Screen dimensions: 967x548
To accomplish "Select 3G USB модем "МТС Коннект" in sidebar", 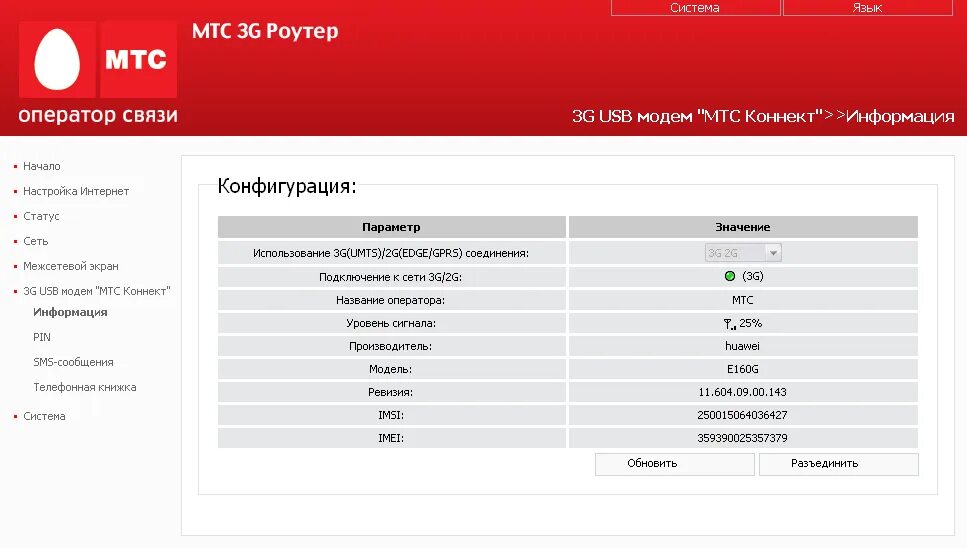I will tap(96, 291).
